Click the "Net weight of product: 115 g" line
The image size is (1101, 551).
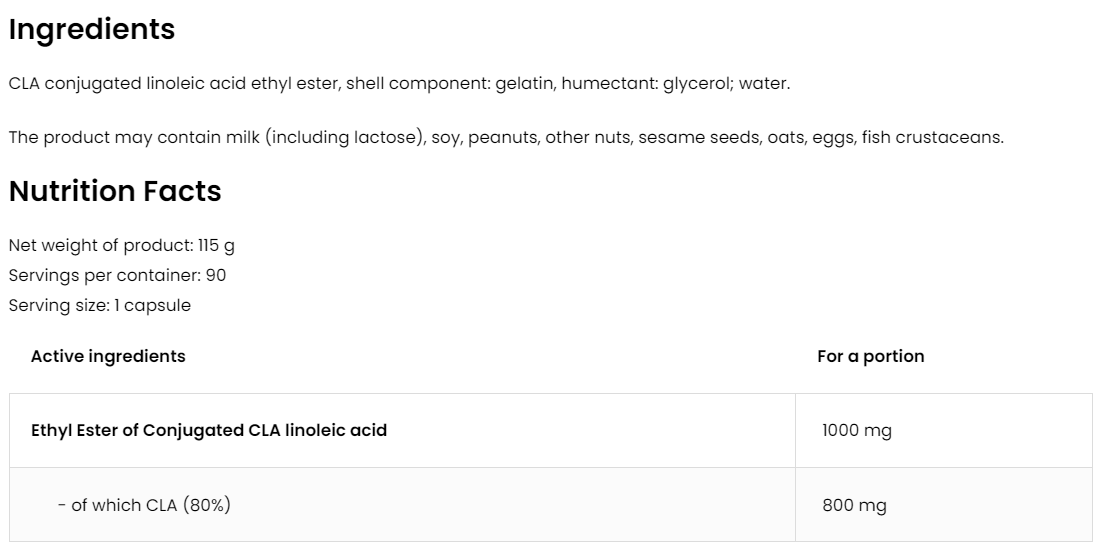tap(122, 245)
